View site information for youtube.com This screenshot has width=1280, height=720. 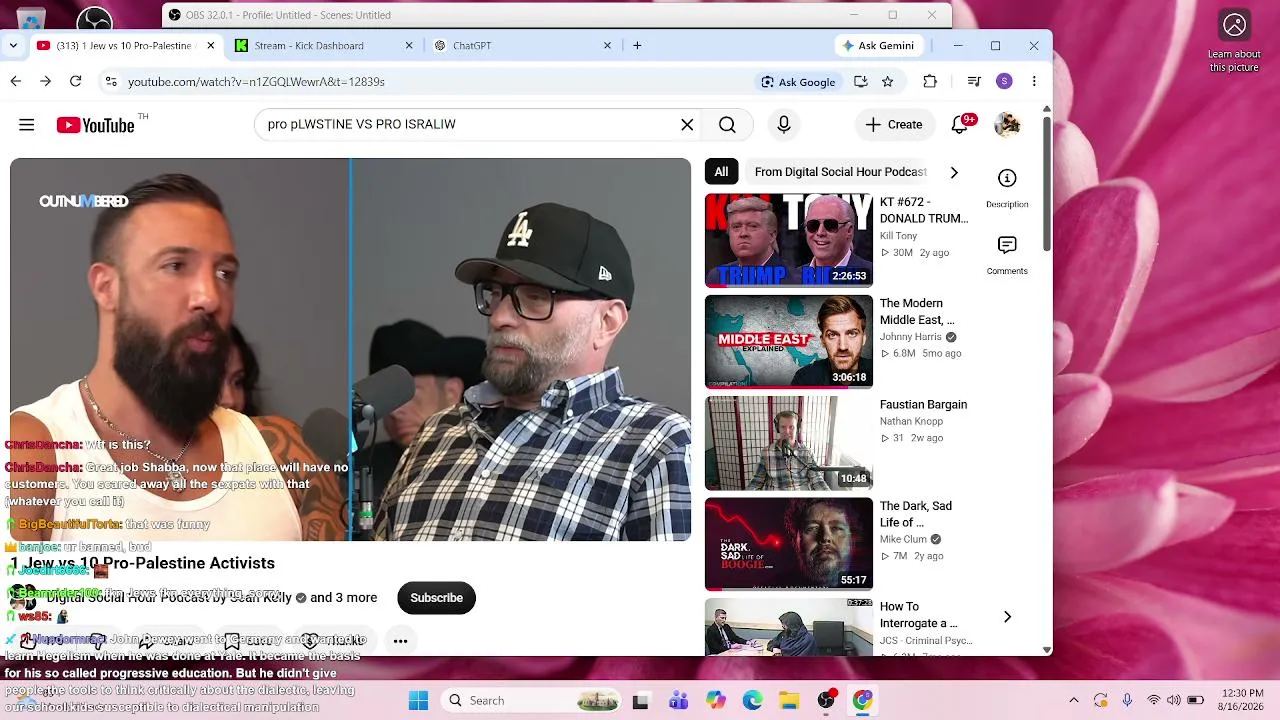(111, 82)
